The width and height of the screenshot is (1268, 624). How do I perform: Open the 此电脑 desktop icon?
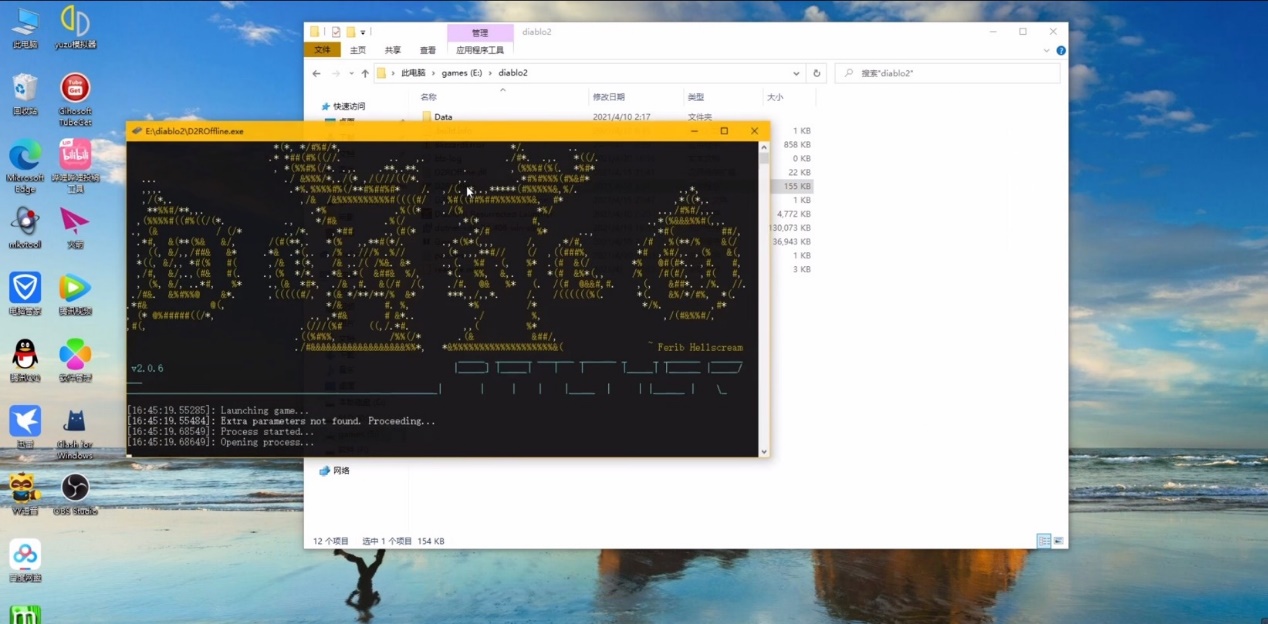(25, 28)
